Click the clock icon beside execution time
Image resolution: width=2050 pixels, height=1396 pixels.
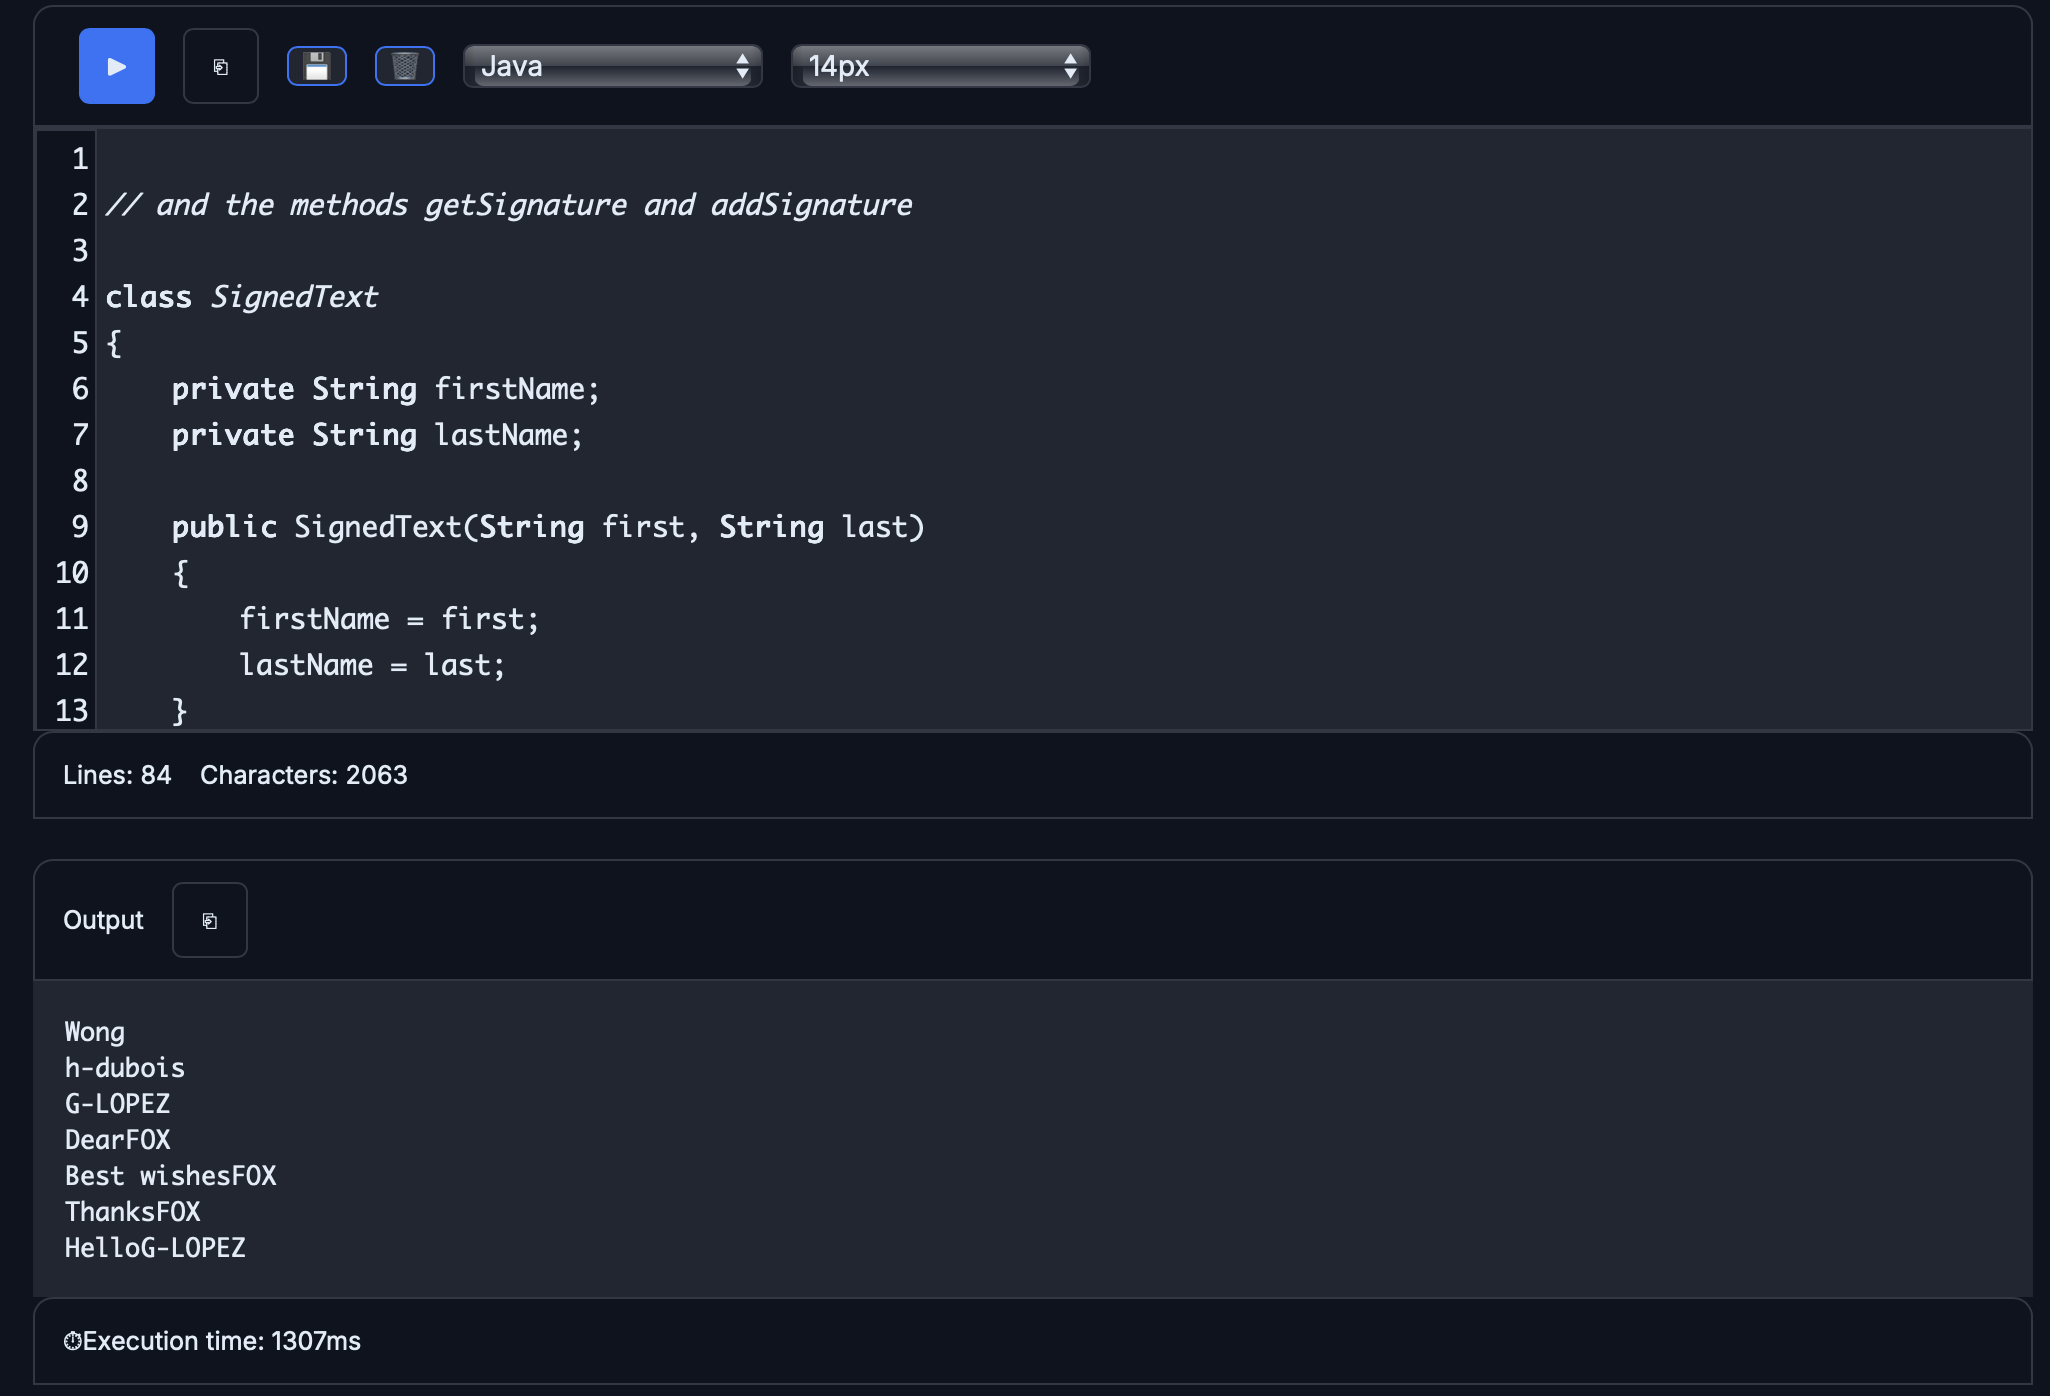pyautogui.click(x=71, y=1340)
